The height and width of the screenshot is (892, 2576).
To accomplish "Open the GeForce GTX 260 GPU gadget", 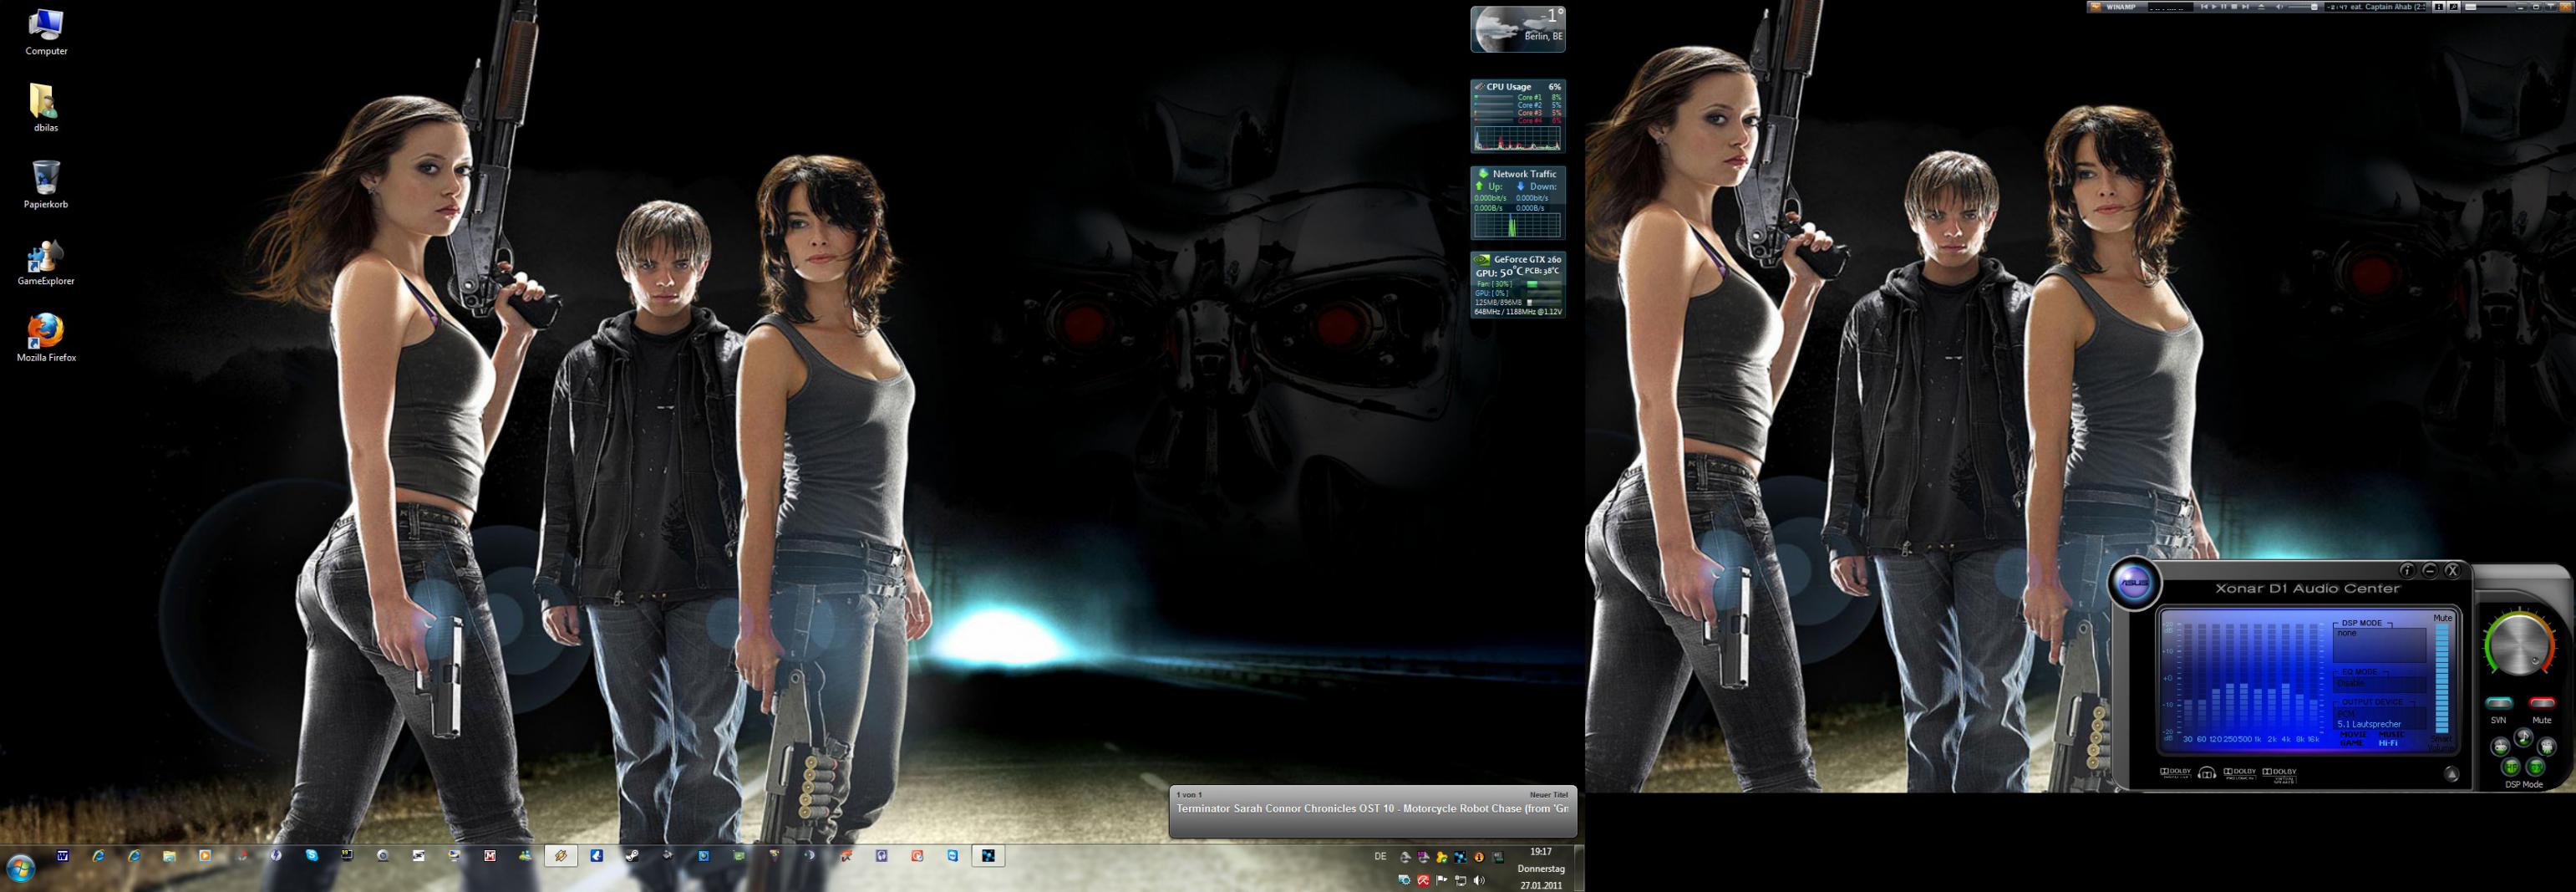I will 1518,285.
